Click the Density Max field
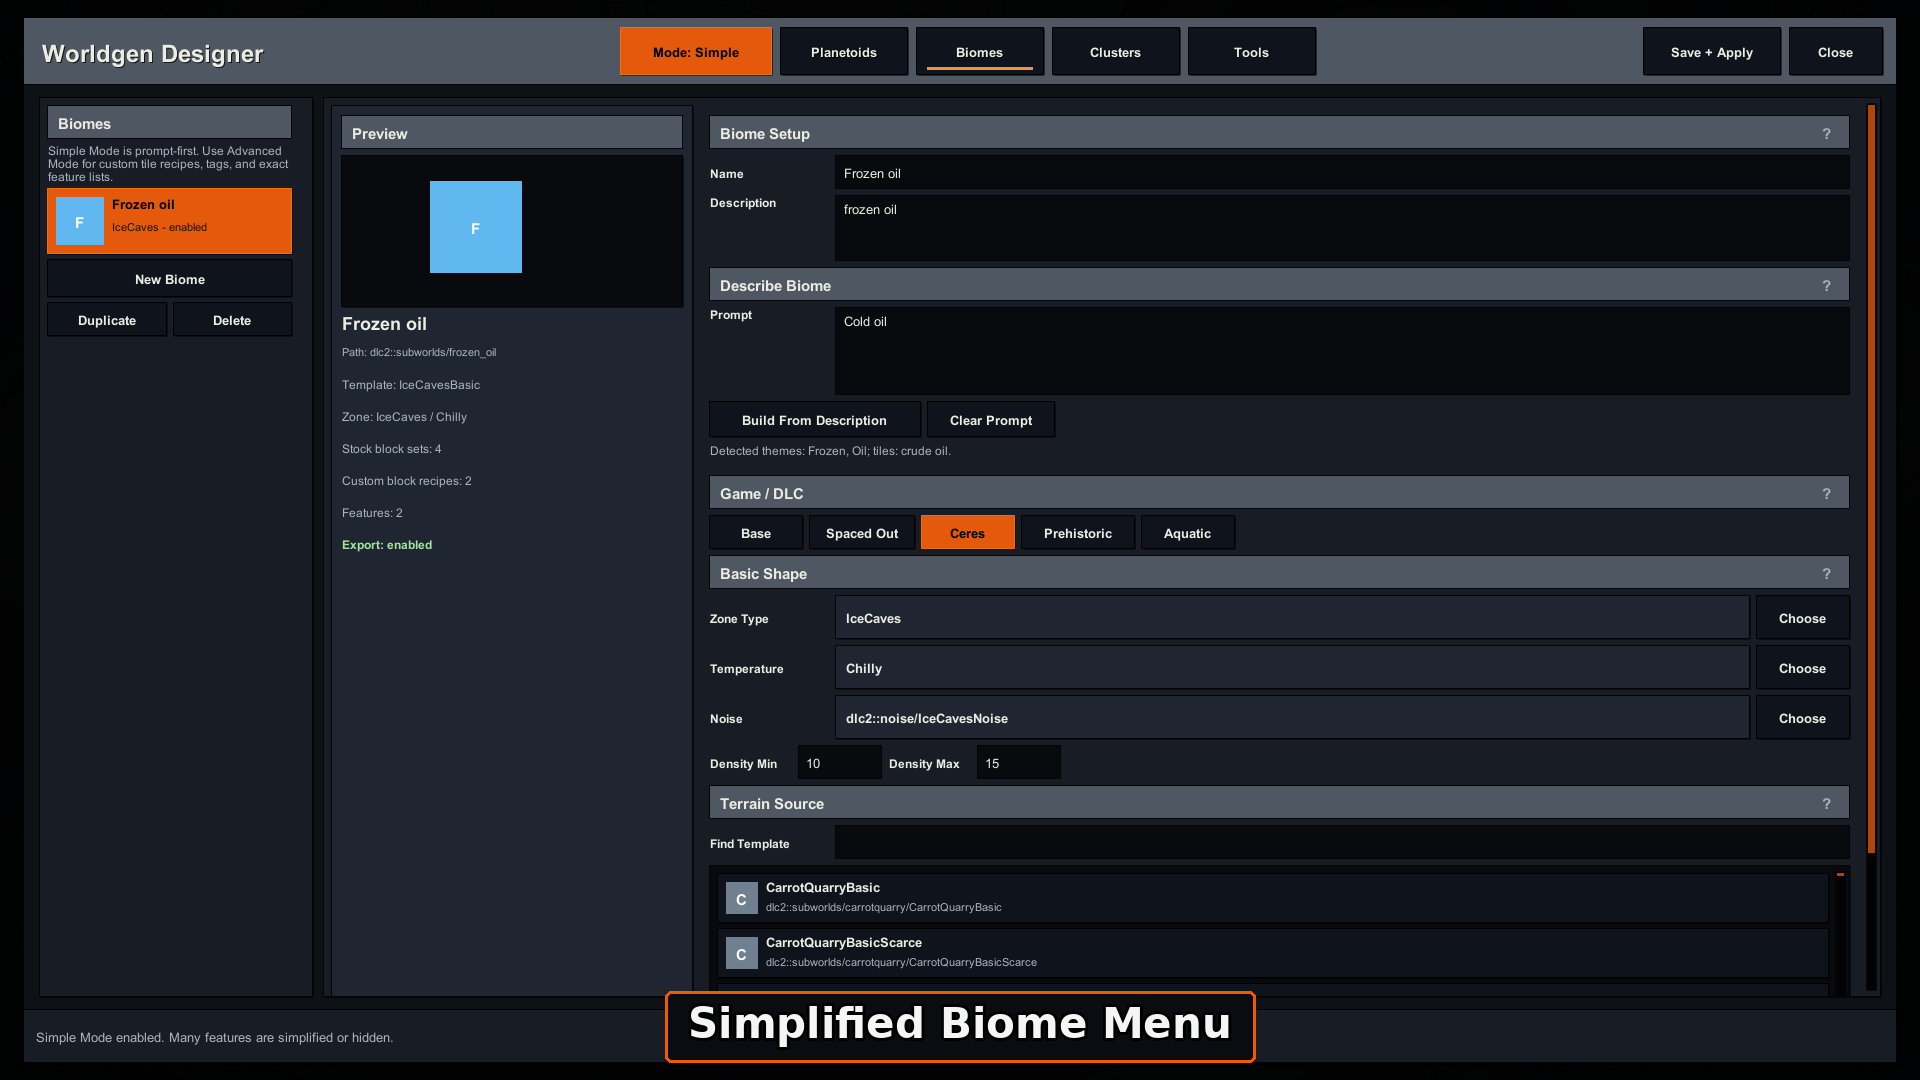1920x1080 pixels. [1018, 763]
